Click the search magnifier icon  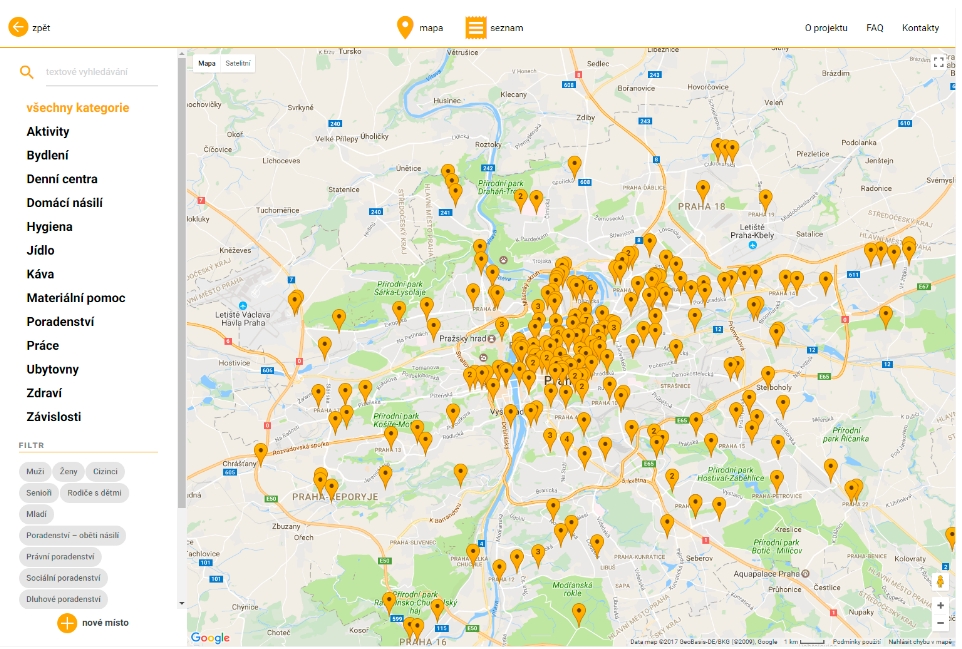point(27,72)
